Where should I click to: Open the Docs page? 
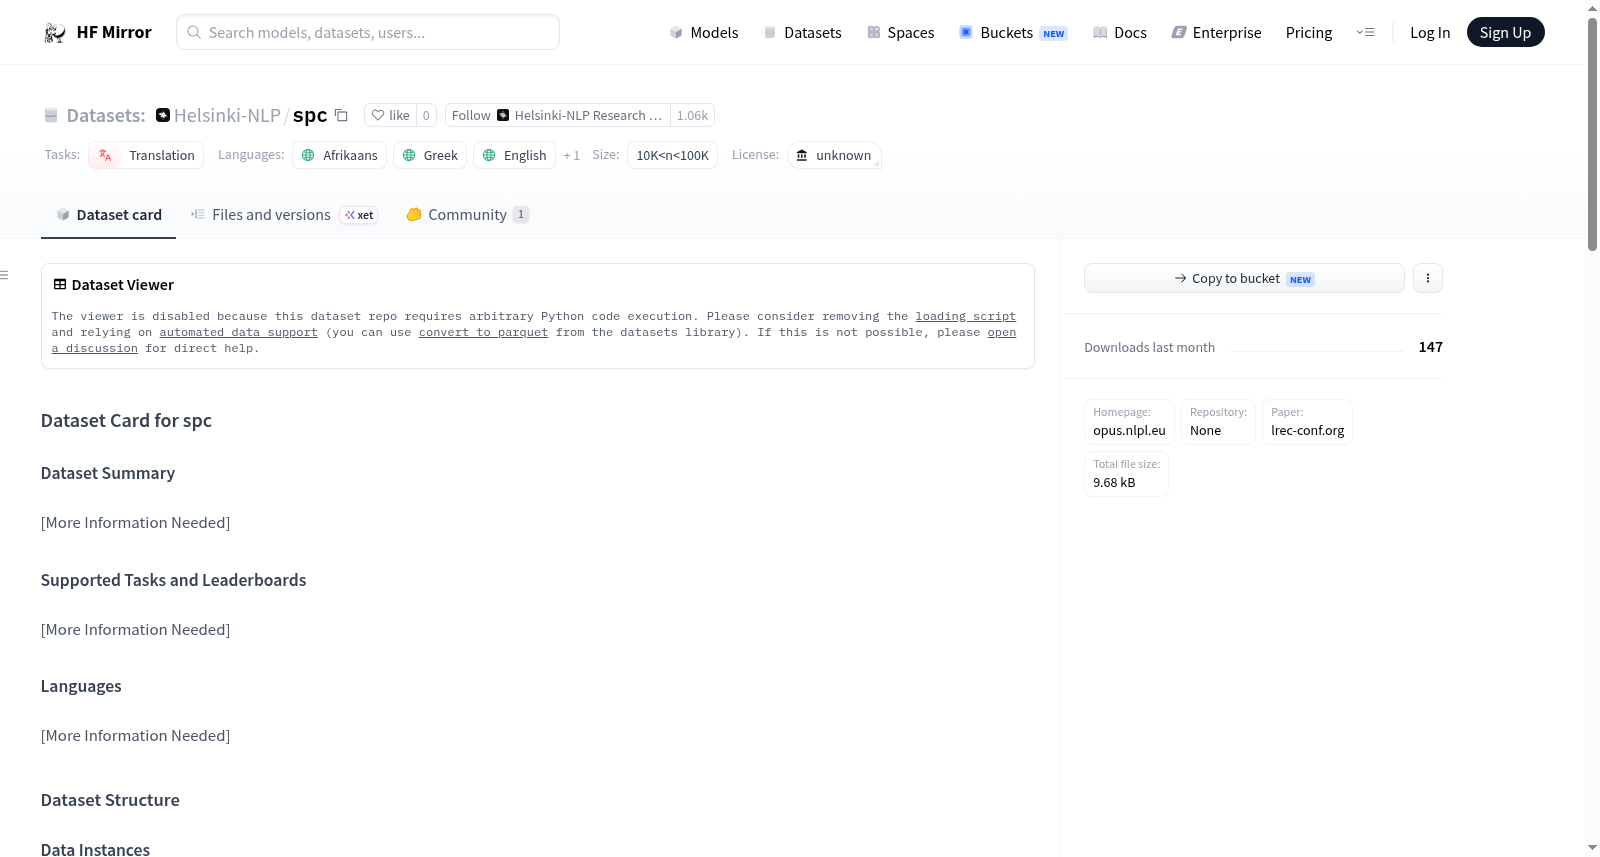pos(1120,32)
